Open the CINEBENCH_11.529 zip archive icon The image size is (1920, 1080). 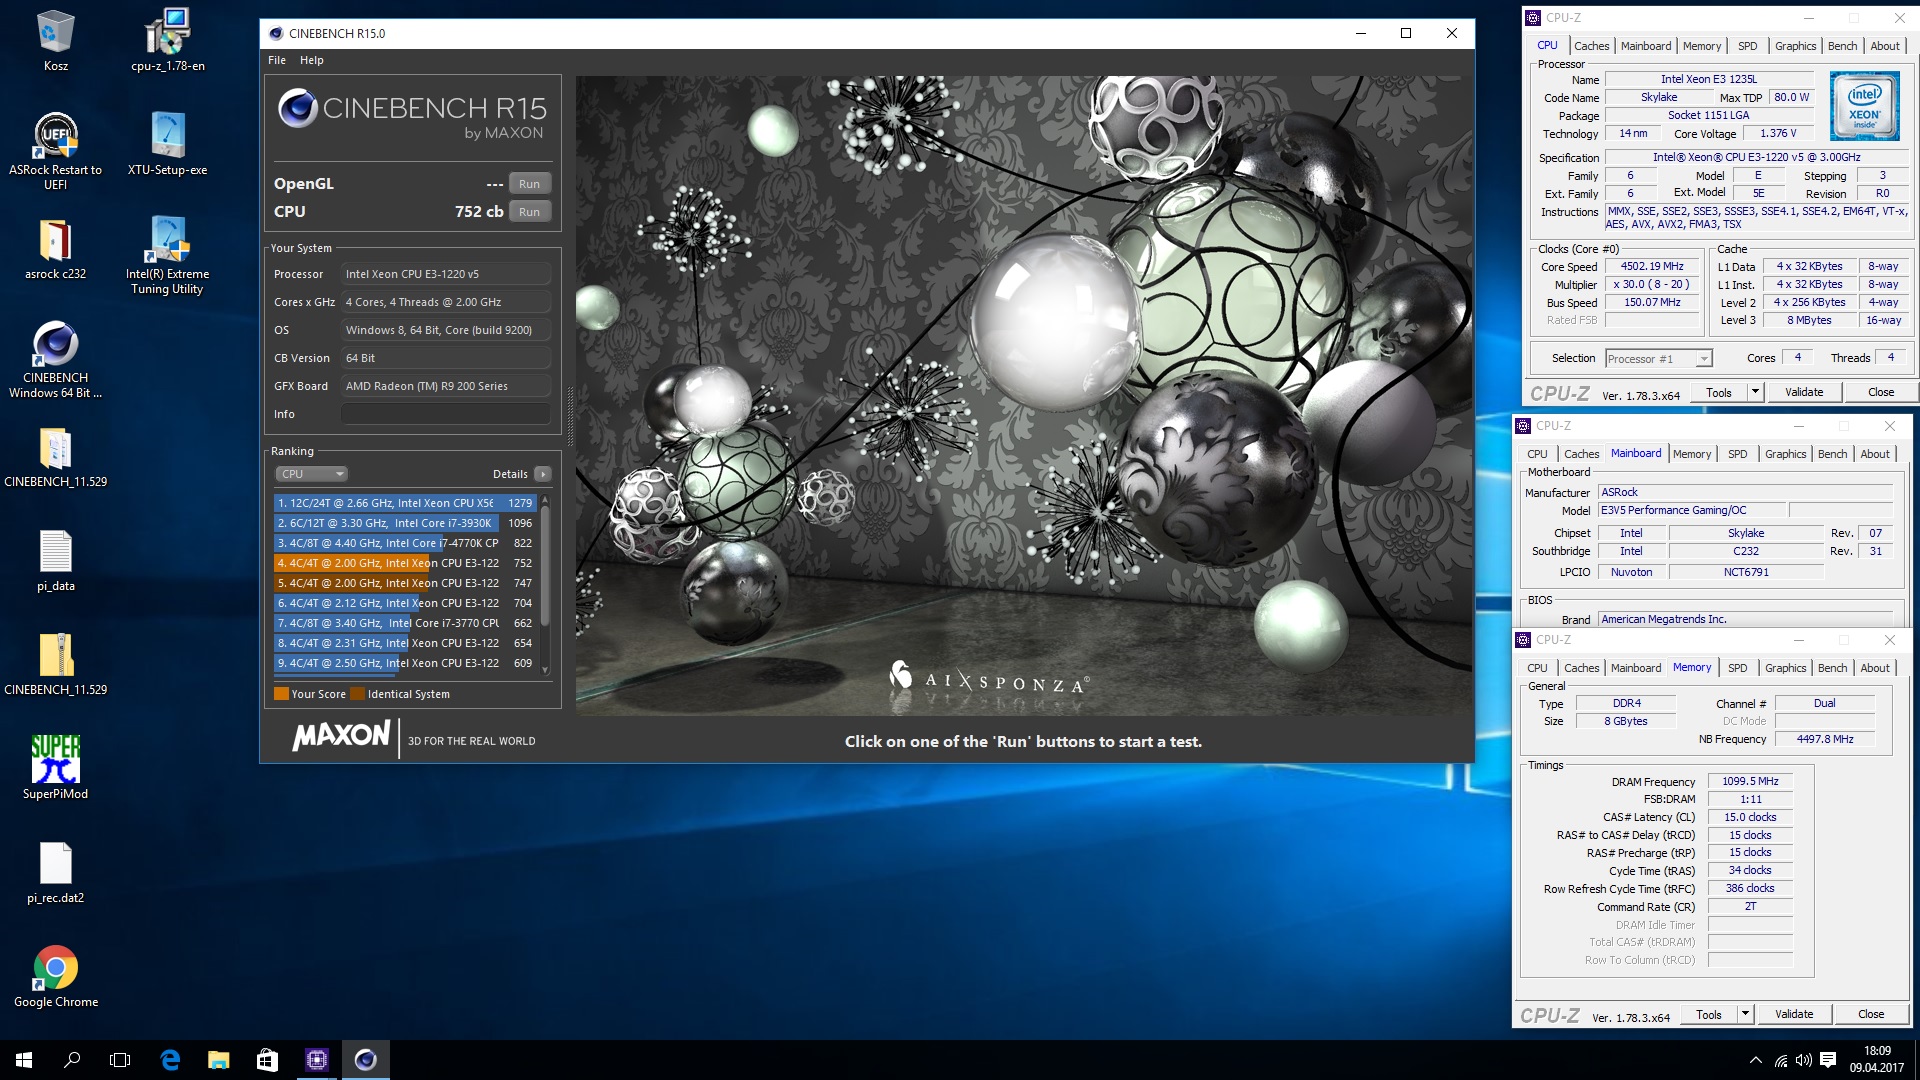pos(55,666)
